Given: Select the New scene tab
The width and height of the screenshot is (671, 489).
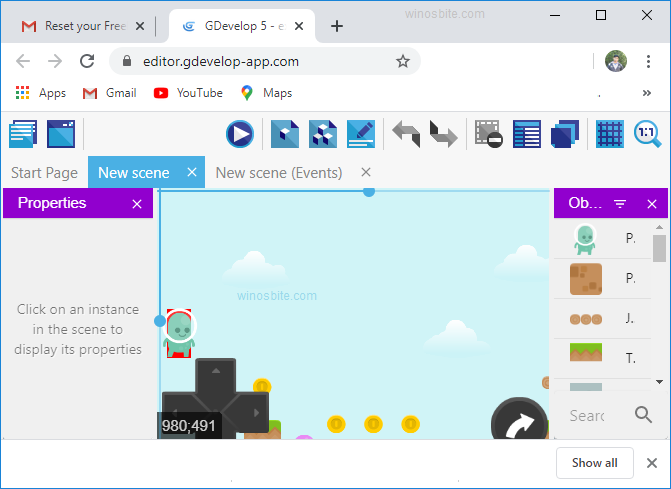Looking at the screenshot, I should coord(134,173).
